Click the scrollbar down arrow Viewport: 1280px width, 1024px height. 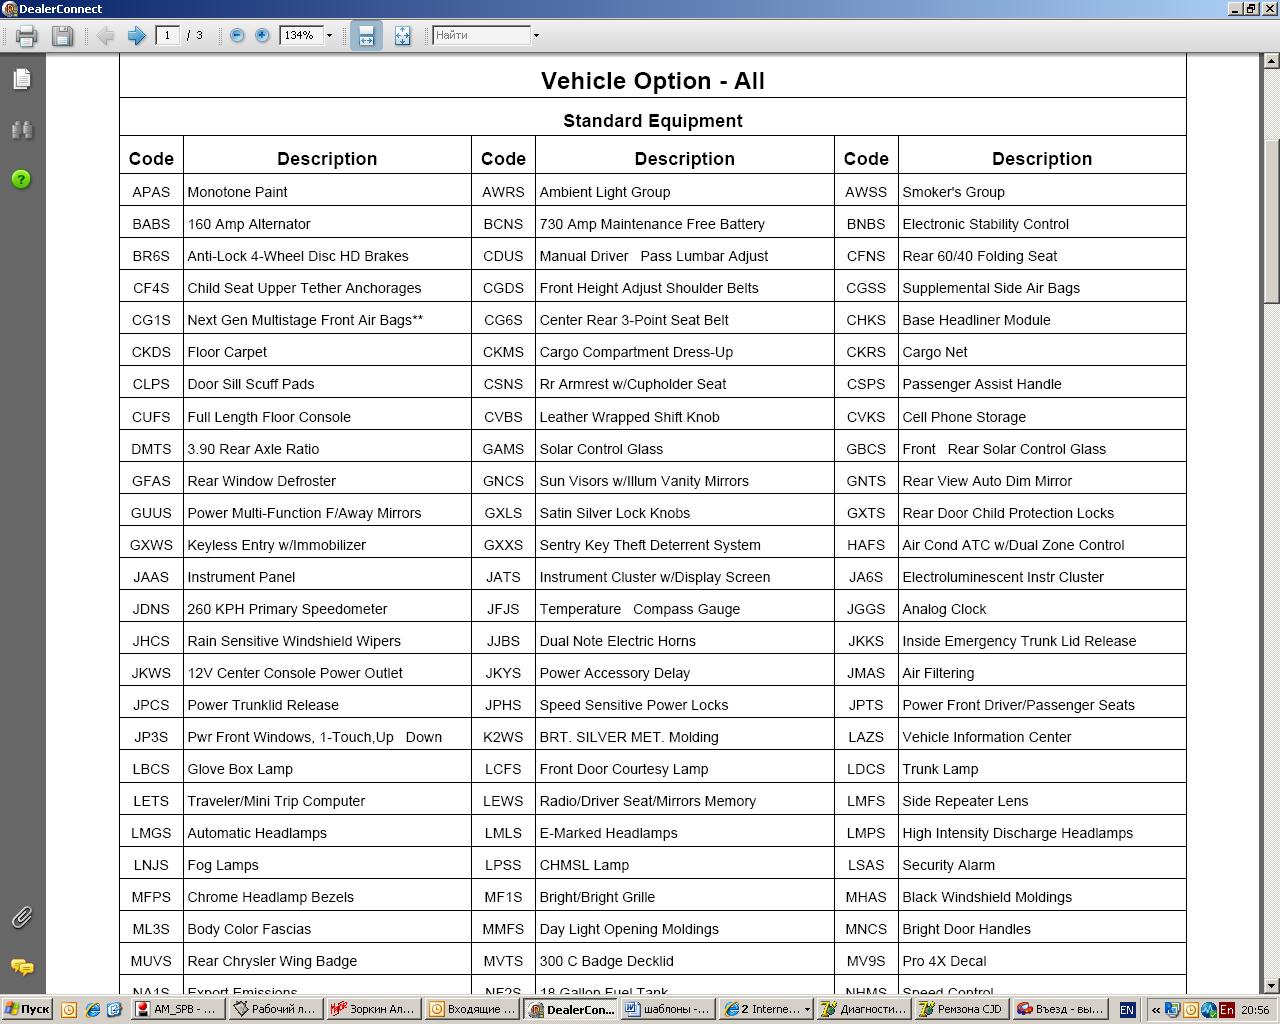point(1271,986)
